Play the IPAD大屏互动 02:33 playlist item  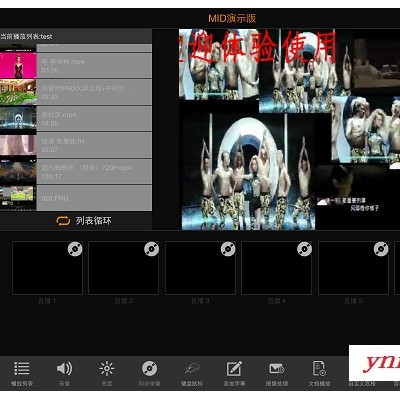[94, 92]
